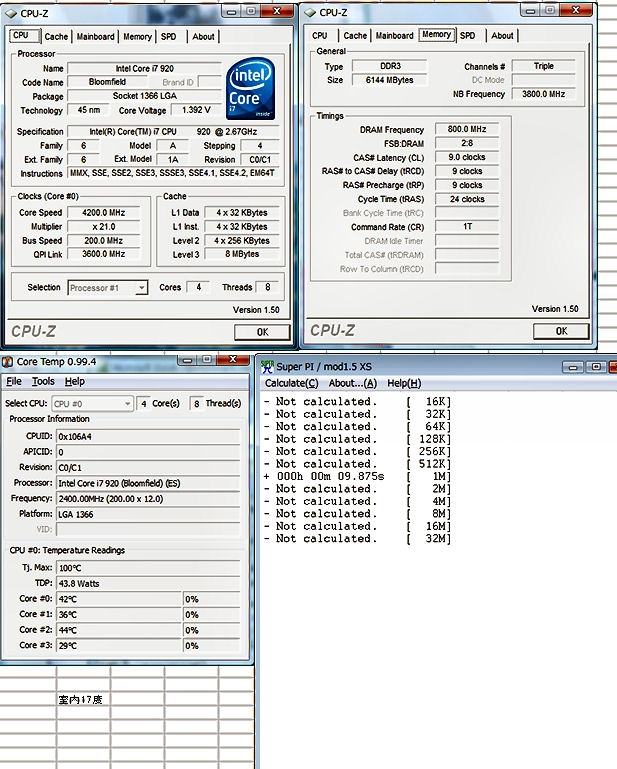The image size is (617, 769).
Task: Click the CPUID value field in Core Temp
Action: pos(147,437)
